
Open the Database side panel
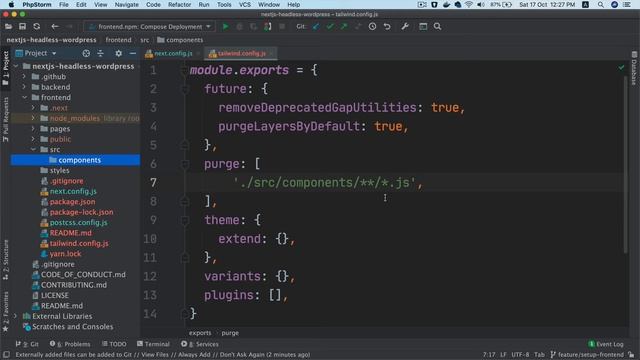click(634, 68)
